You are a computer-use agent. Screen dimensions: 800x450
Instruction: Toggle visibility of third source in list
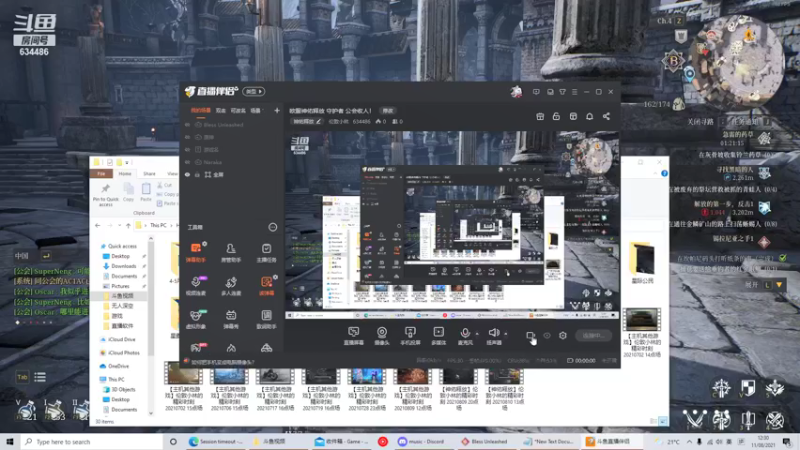(x=187, y=149)
